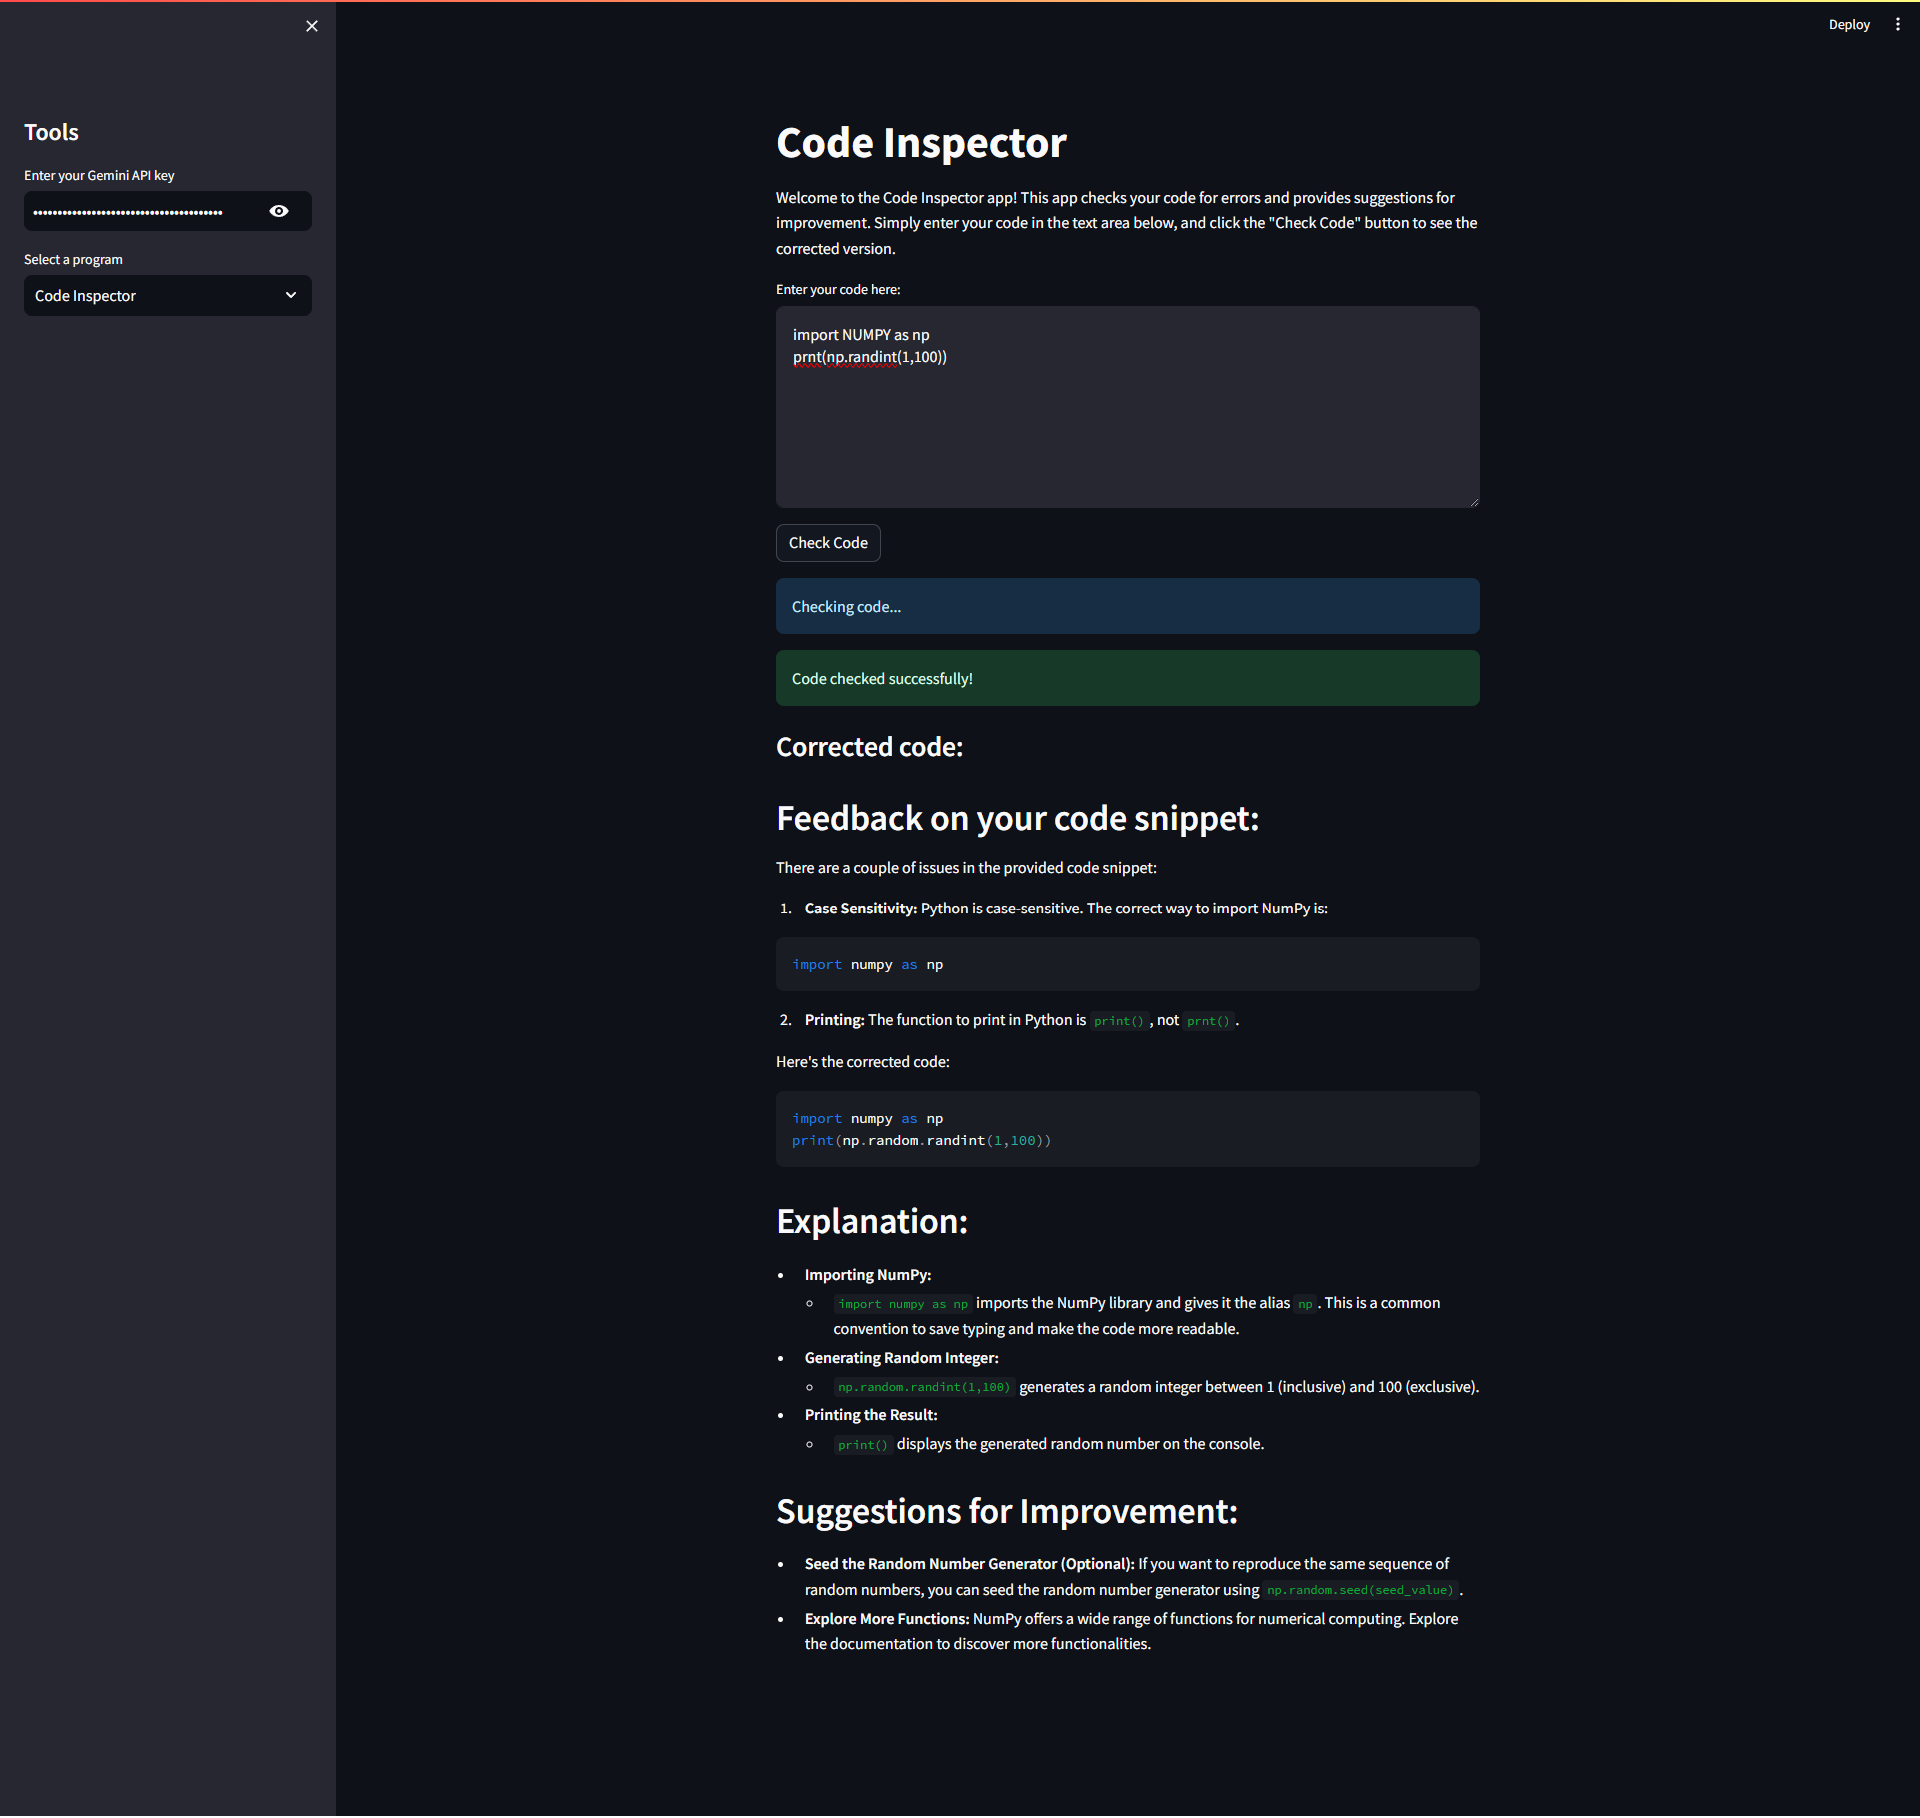Click the import numpy code block
Screen dimensions: 1920x1818
1127,964
